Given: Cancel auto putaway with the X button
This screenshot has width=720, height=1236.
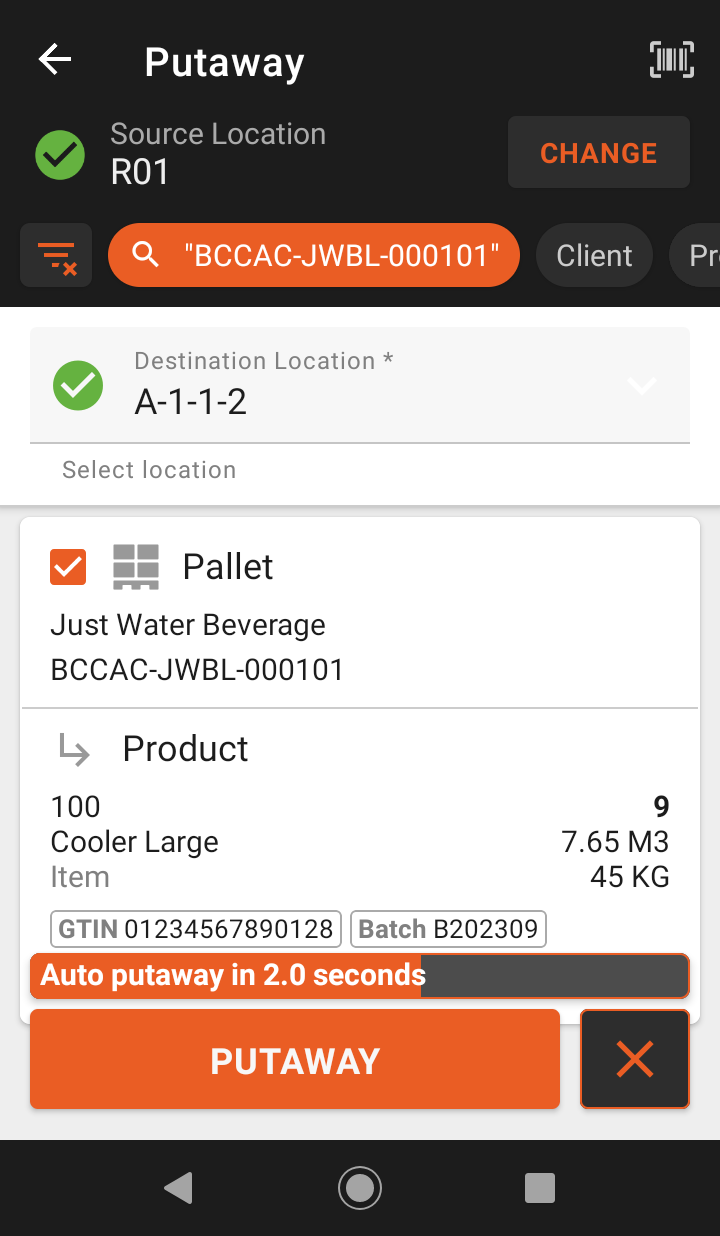Looking at the screenshot, I should click(635, 1059).
